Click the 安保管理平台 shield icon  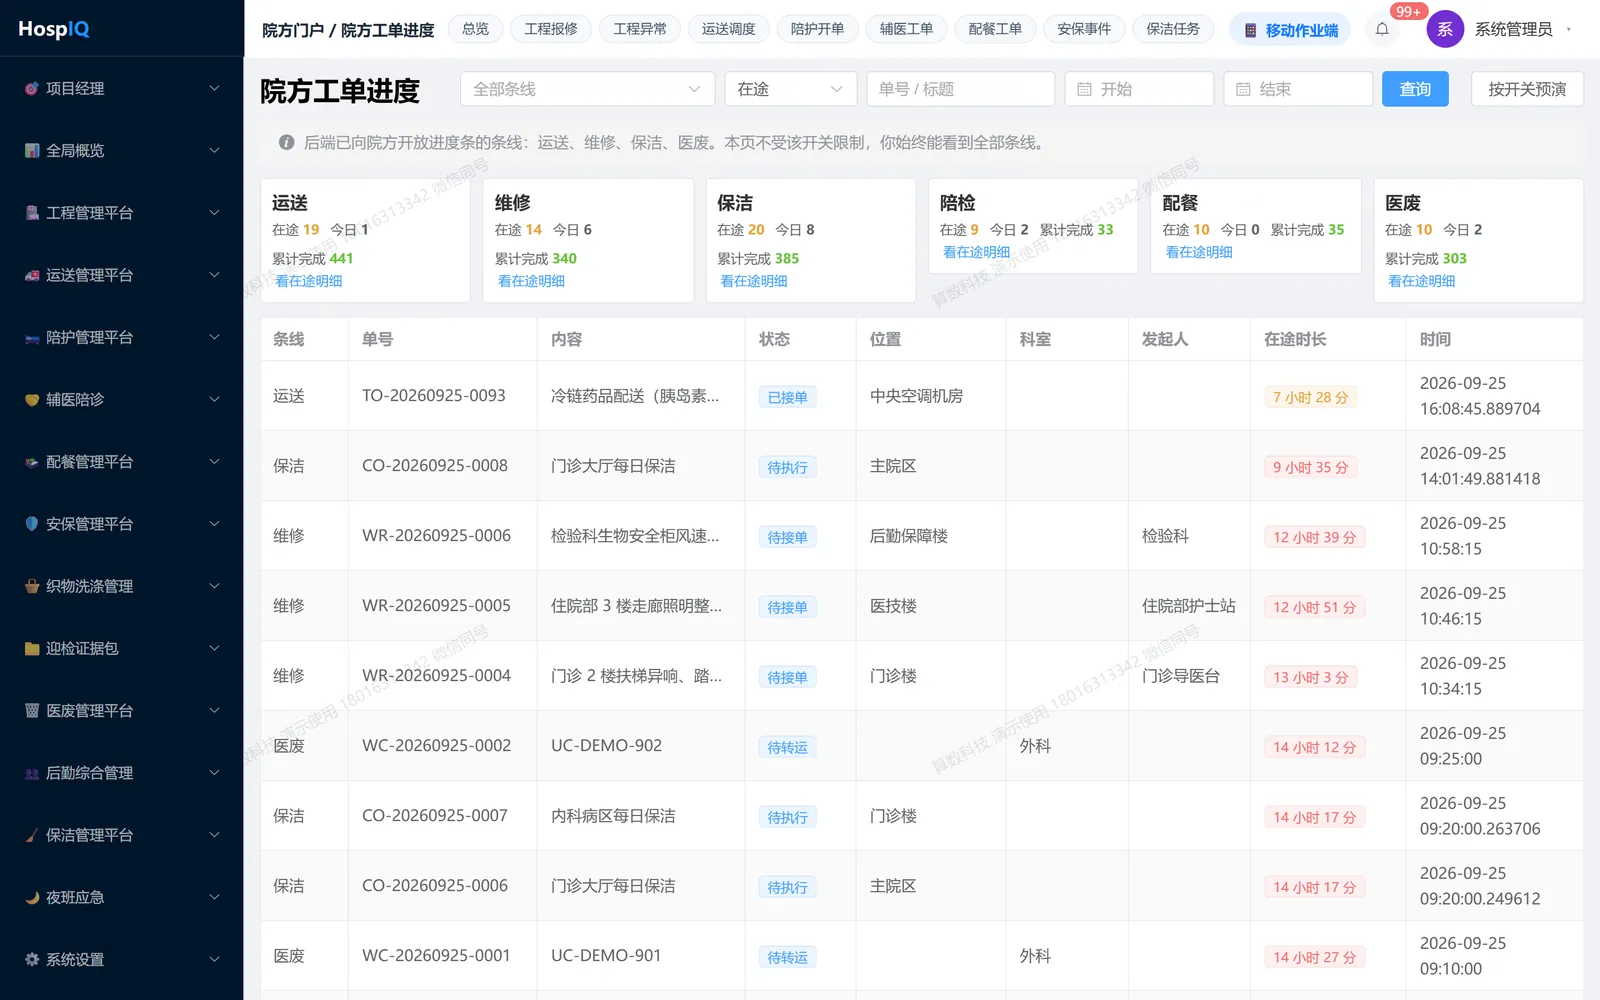[32, 523]
